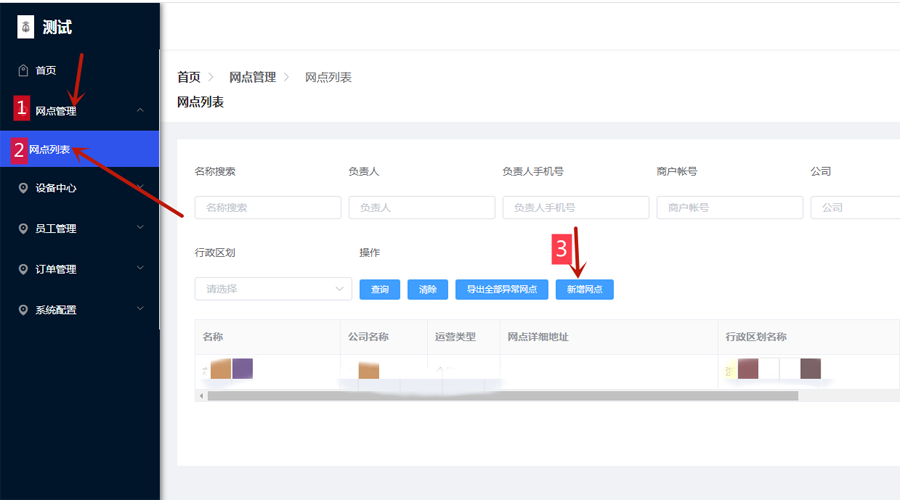Click the 员工管理 location pin icon
Viewport: 900px width, 500px height.
23,229
